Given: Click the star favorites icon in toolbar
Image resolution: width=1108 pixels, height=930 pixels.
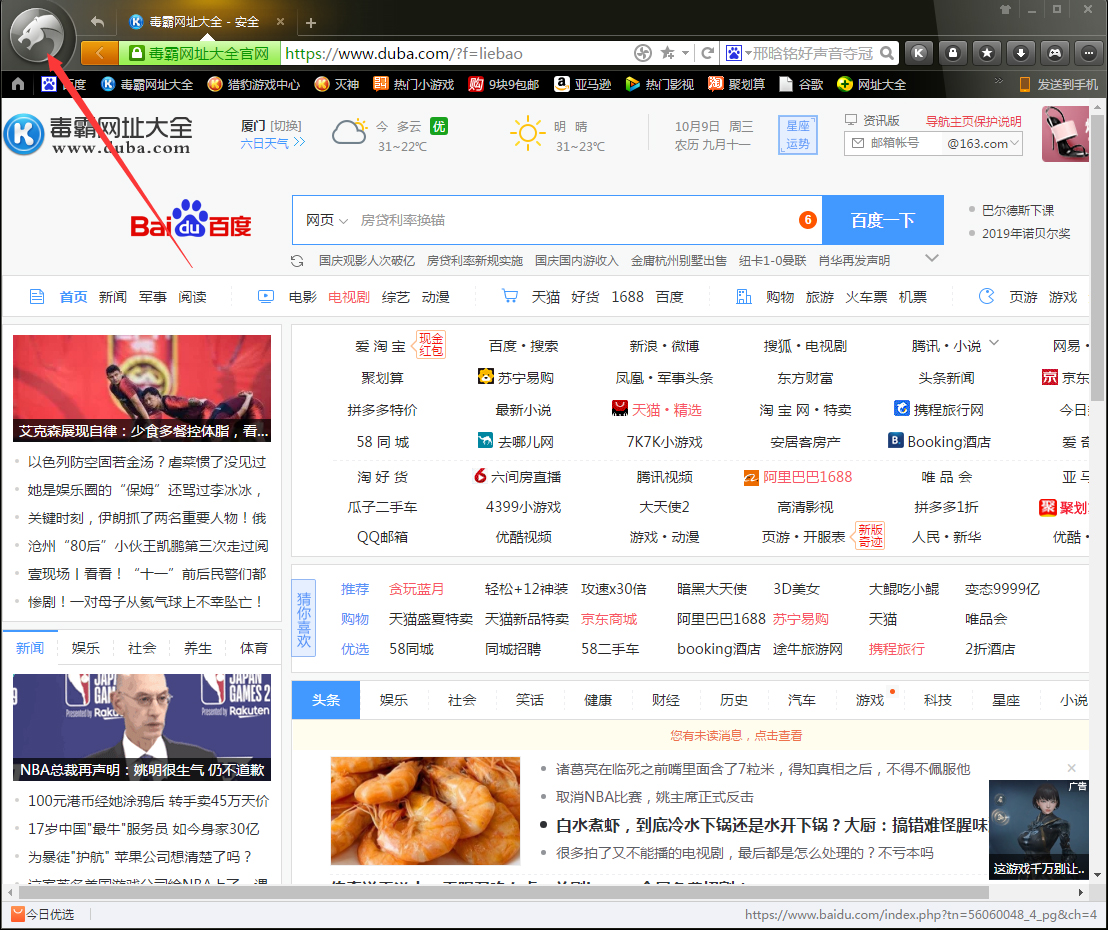Looking at the screenshot, I should (988, 53).
